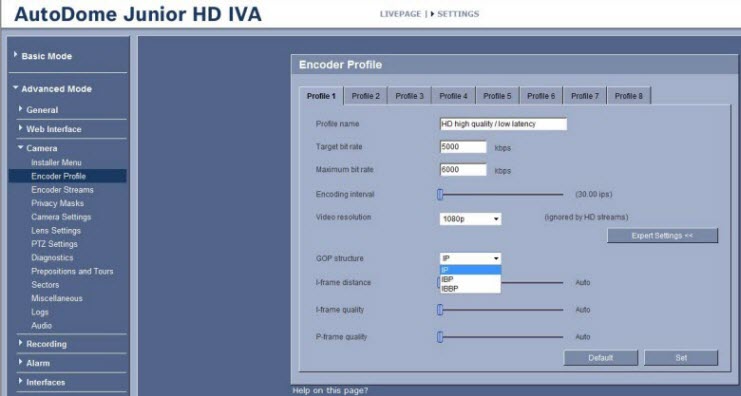Switch to the Profile 5 tab
The image size is (741, 396).
tap(497, 96)
